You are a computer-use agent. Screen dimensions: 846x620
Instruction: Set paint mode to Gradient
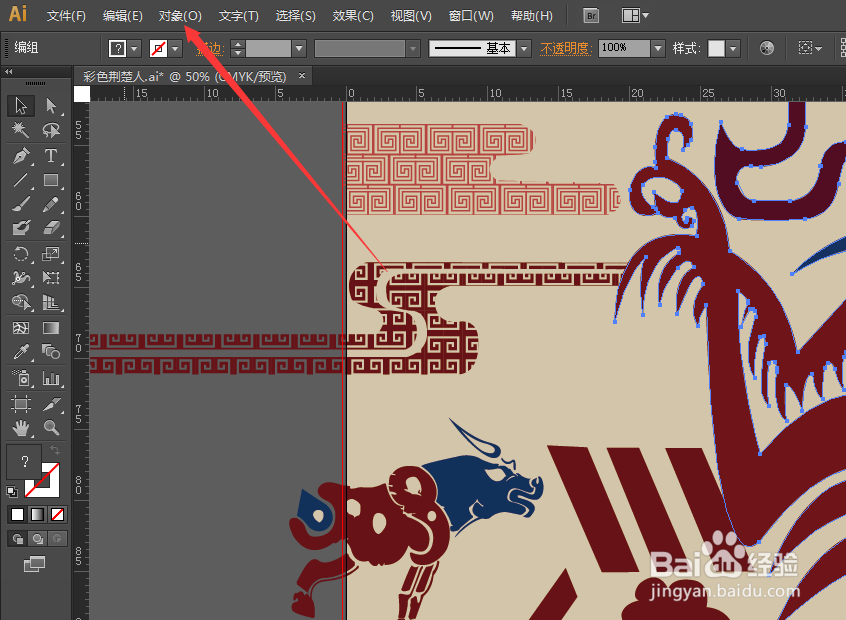37,515
